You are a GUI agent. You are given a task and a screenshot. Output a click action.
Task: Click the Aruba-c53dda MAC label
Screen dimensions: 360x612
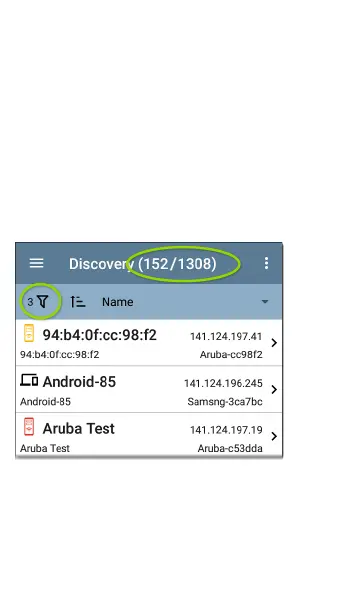230,448
